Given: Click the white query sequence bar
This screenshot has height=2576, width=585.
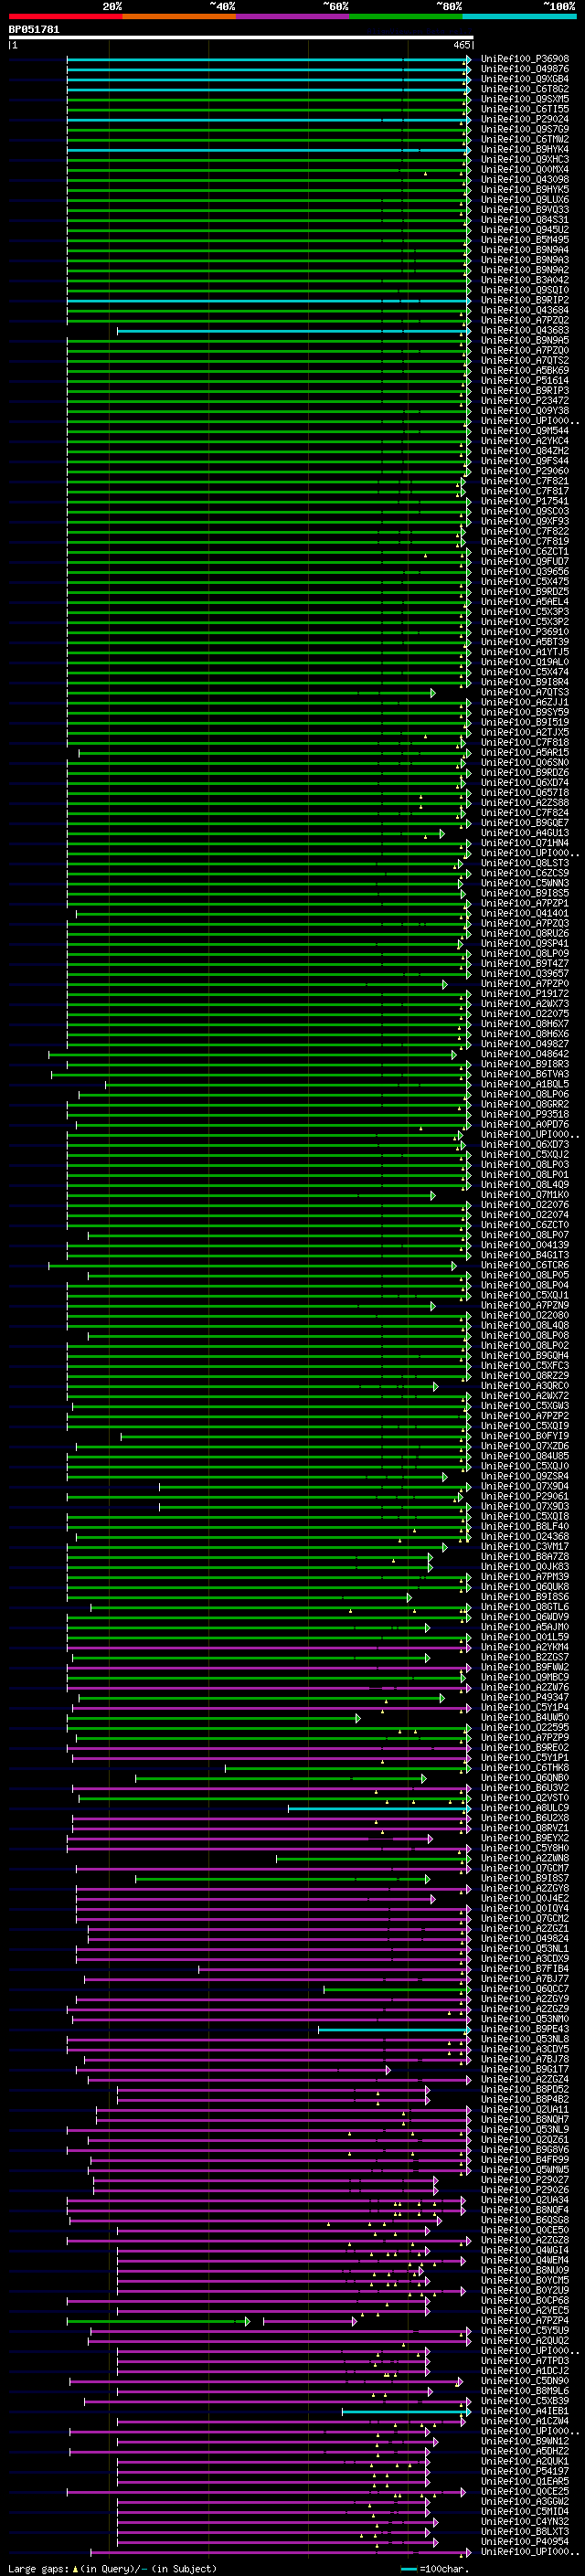Looking at the screenshot, I should (x=241, y=38).
